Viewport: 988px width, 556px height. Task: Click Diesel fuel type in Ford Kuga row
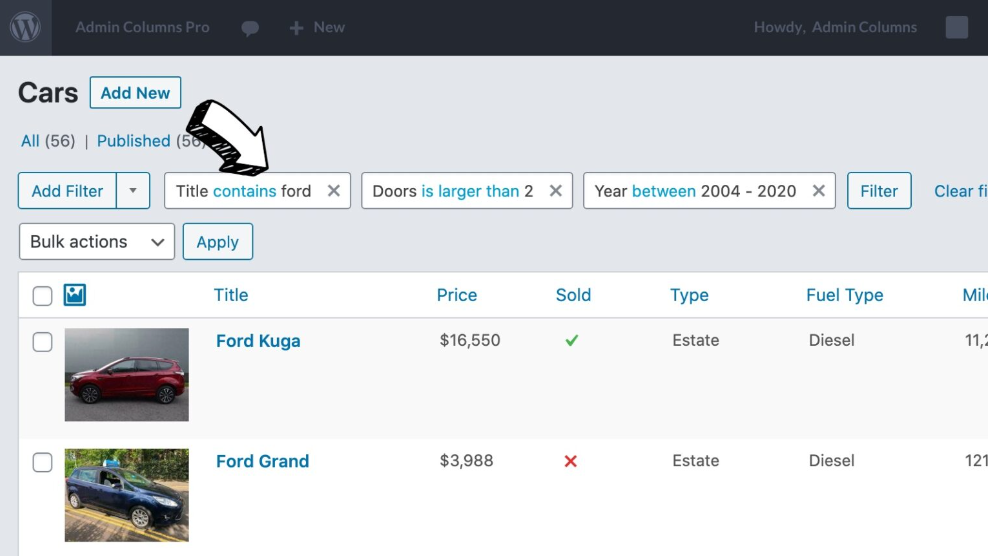[x=832, y=340]
